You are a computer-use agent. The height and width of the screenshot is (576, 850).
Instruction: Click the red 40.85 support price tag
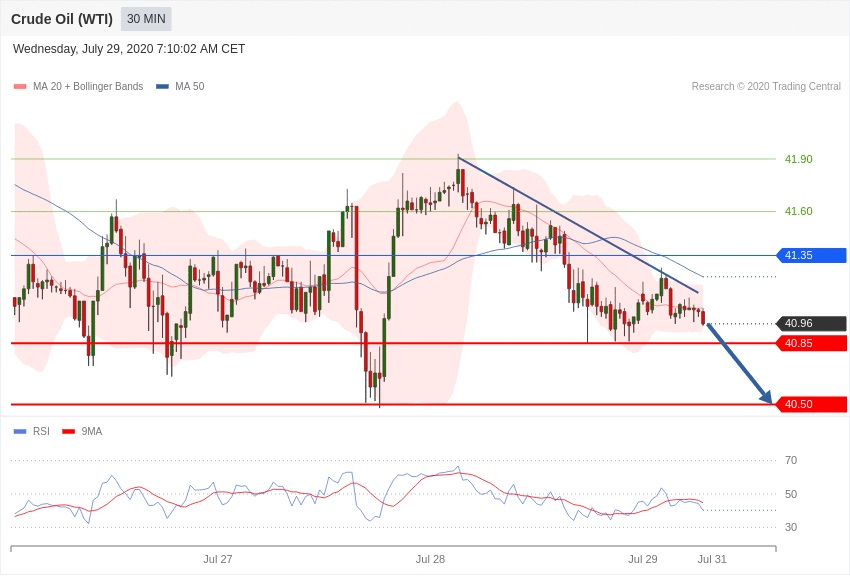(x=811, y=343)
